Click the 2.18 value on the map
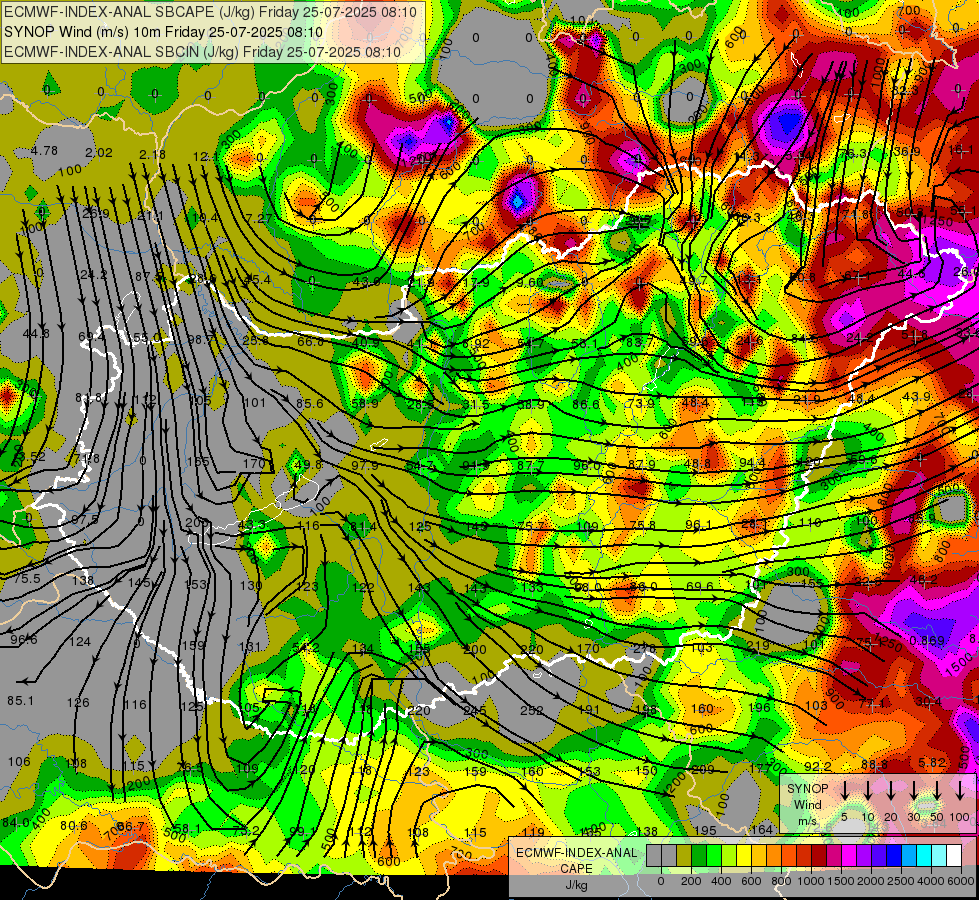Screen dimensions: 979x900 pyautogui.click(x=152, y=155)
